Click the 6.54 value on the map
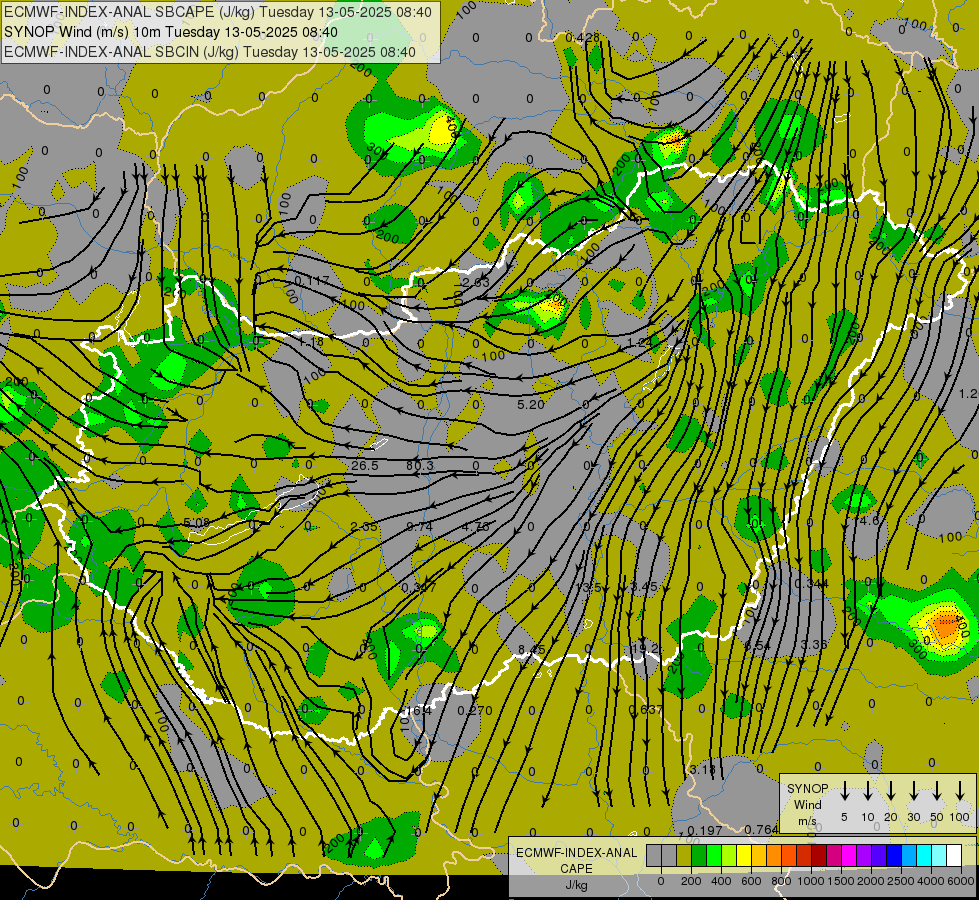This screenshot has height=900, width=979. pyautogui.click(x=758, y=645)
